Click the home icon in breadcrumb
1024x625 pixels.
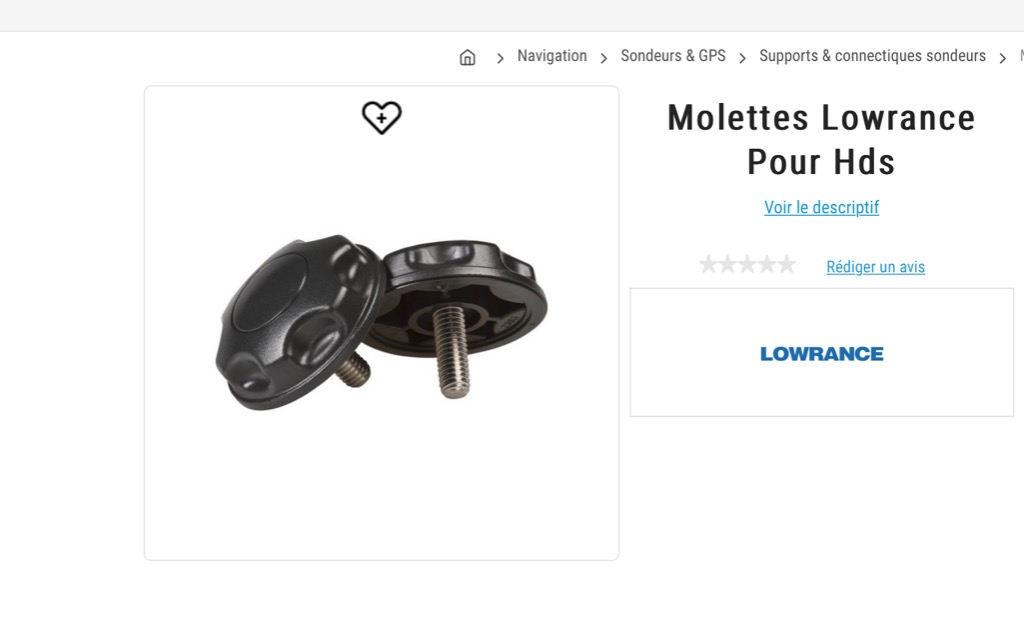[467, 57]
